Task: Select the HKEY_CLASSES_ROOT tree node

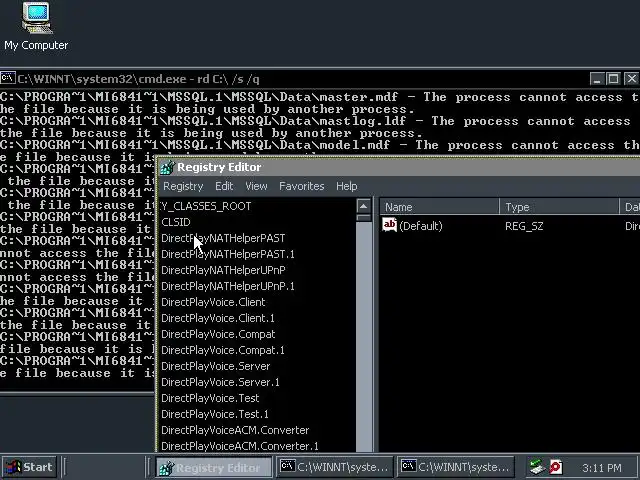Action: click(x=206, y=206)
